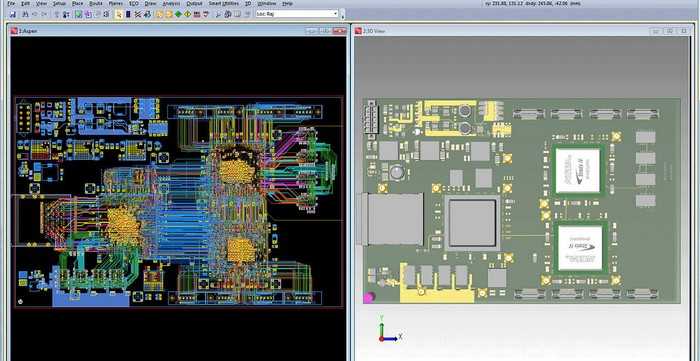The height and width of the screenshot is (361, 700).
Task: Open the Output menu
Action: [x=194, y=4]
